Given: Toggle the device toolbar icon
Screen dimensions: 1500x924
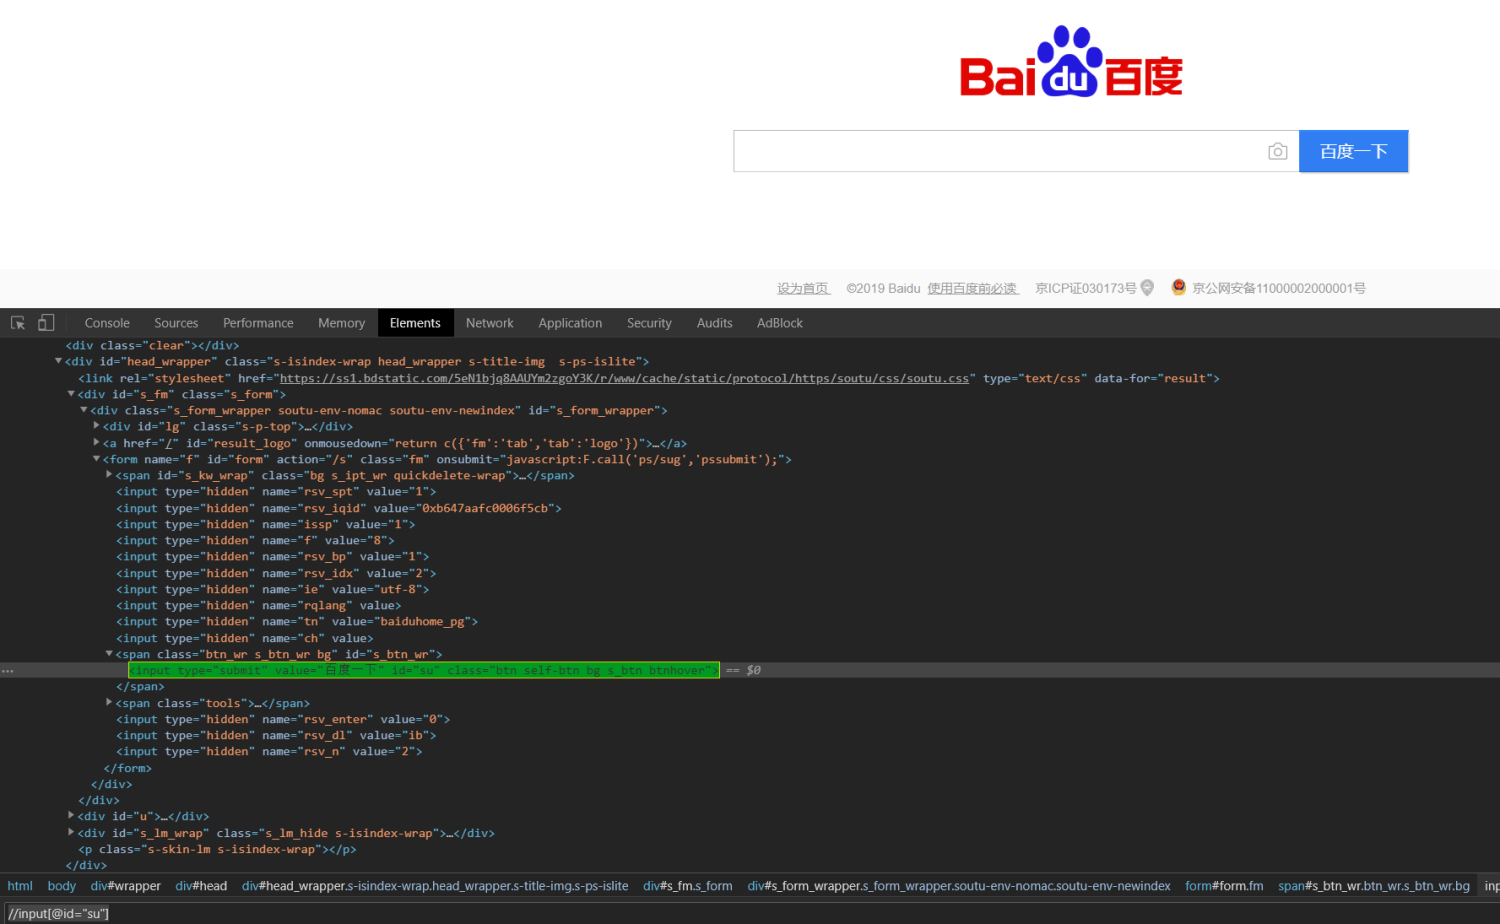Looking at the screenshot, I should point(46,323).
